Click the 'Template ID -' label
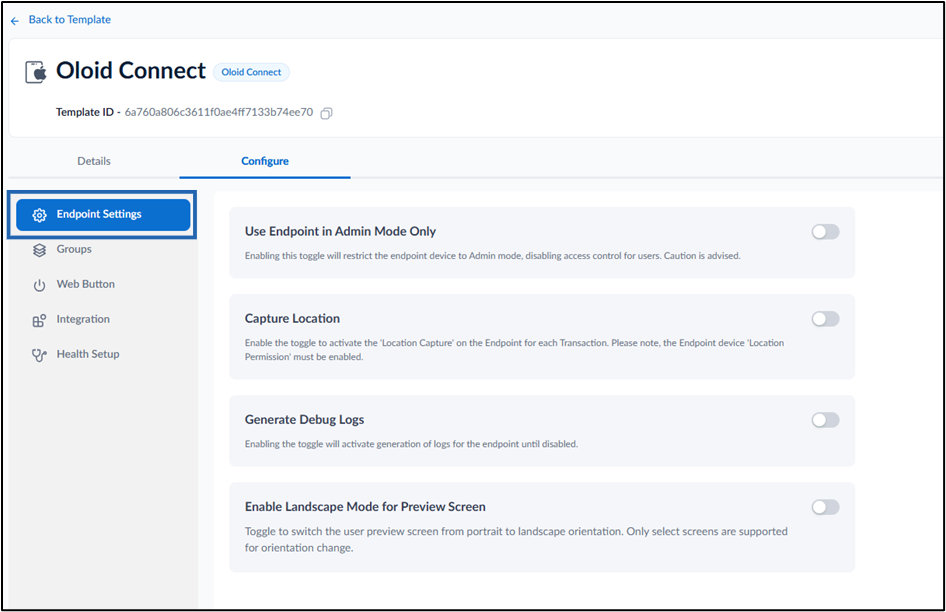946x612 pixels. click(x=88, y=112)
